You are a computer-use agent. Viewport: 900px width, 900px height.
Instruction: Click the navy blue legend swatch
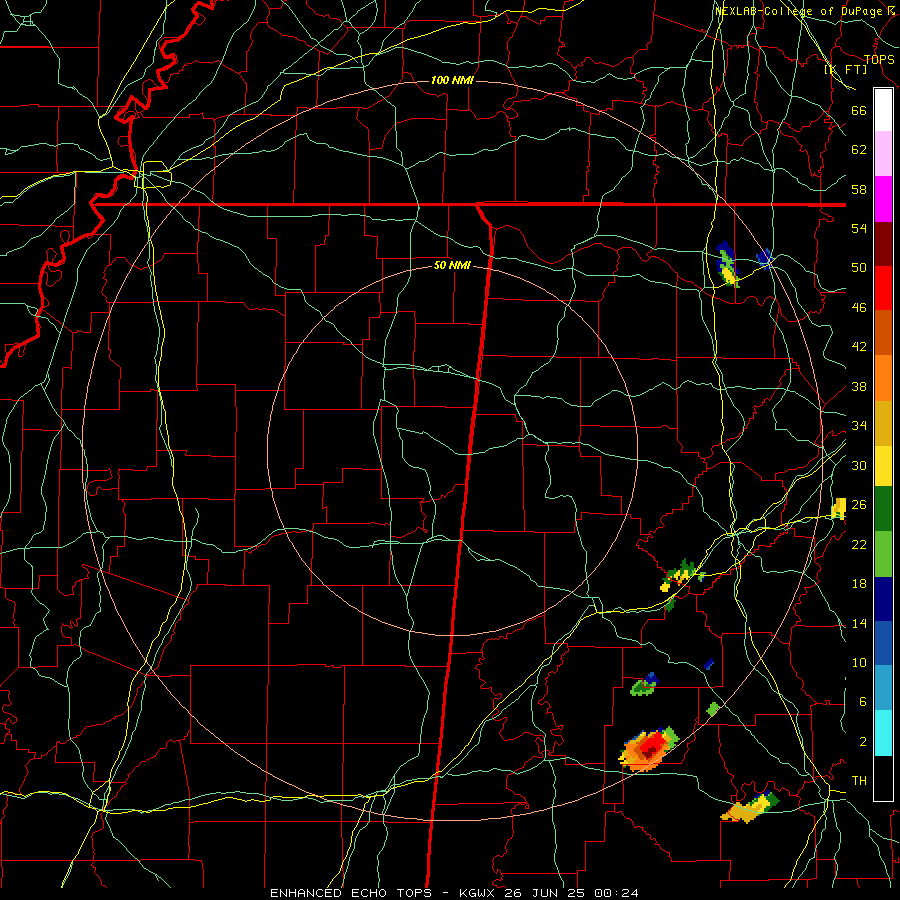883,599
